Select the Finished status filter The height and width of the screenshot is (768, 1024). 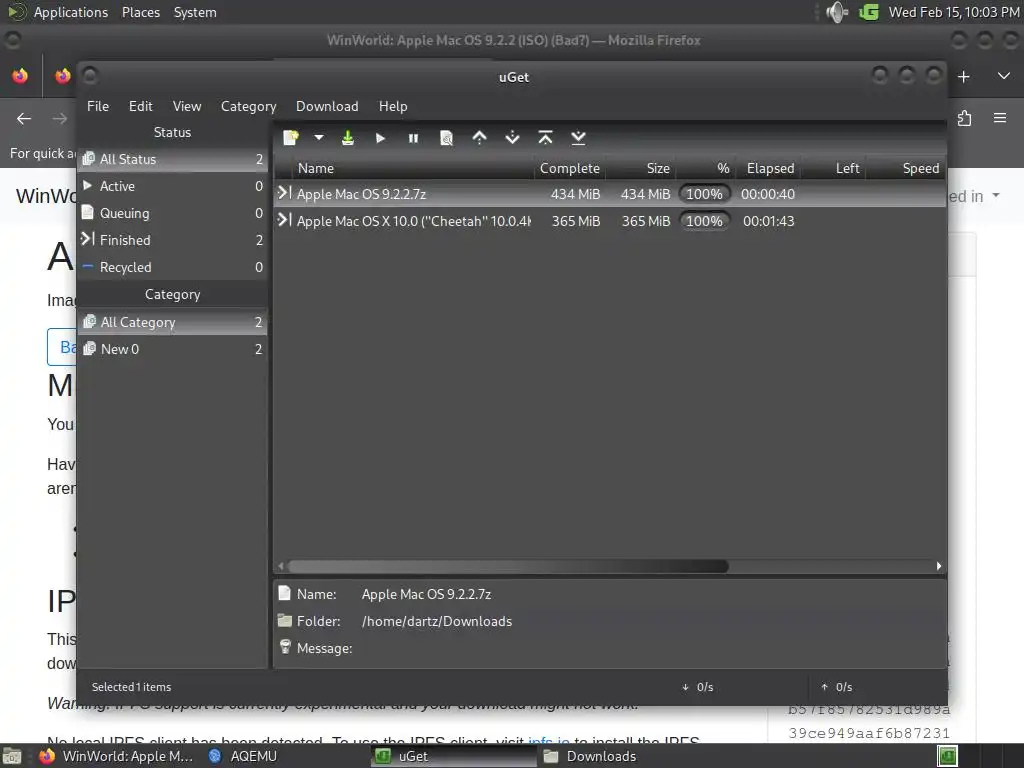click(x=172, y=240)
